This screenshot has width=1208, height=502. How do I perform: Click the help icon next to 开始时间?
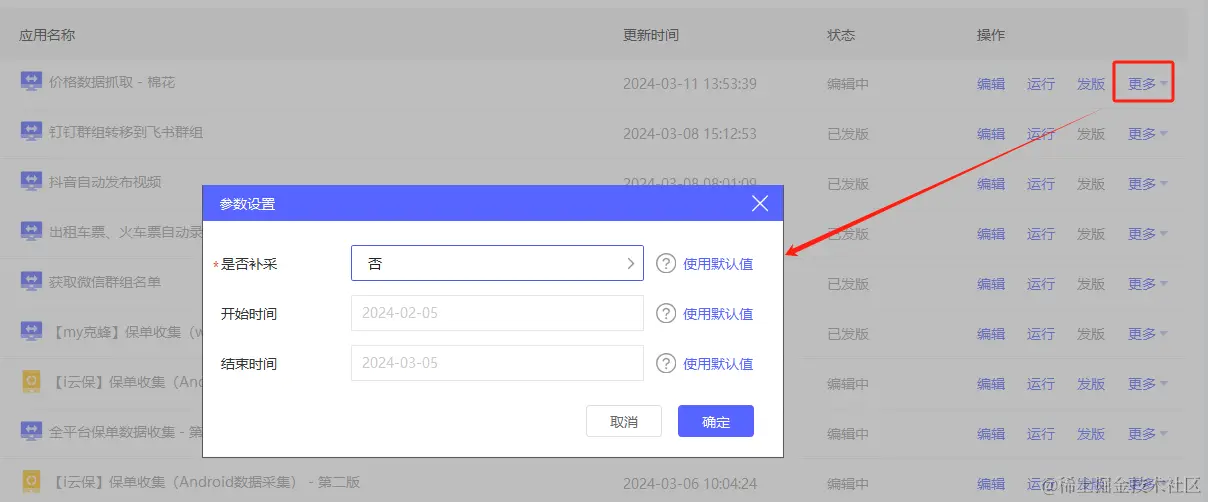[x=666, y=313]
